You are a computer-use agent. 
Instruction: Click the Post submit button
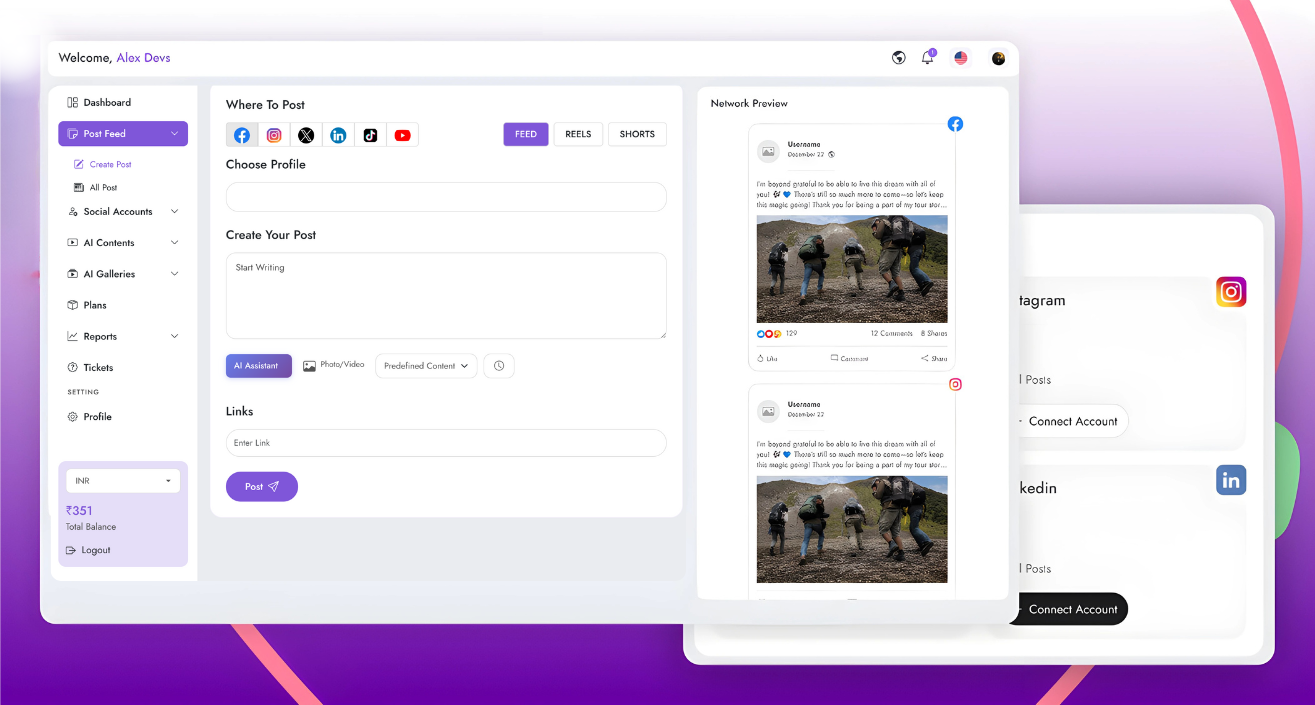click(261, 487)
